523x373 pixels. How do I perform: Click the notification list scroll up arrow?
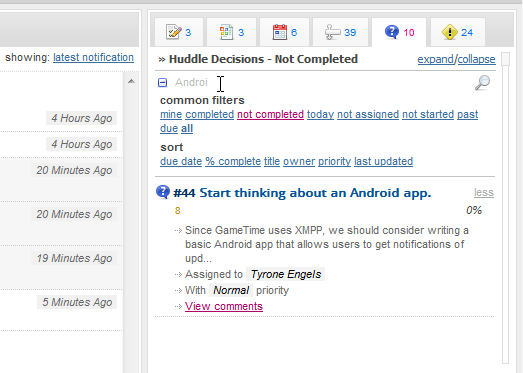pyautogui.click(x=131, y=81)
